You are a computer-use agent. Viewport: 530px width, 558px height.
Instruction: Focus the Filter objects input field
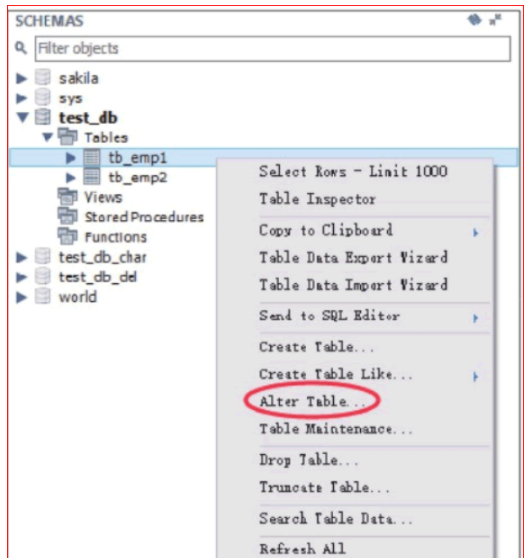(x=273, y=49)
